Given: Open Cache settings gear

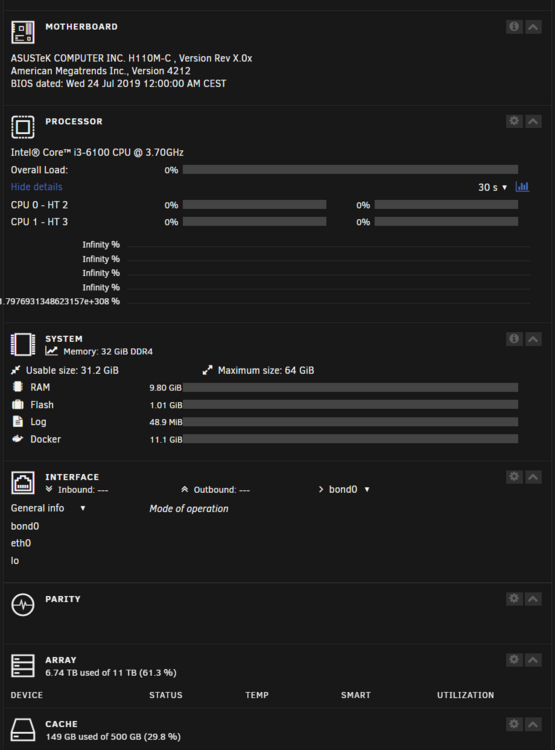Looking at the screenshot, I should pyautogui.click(x=514, y=724).
